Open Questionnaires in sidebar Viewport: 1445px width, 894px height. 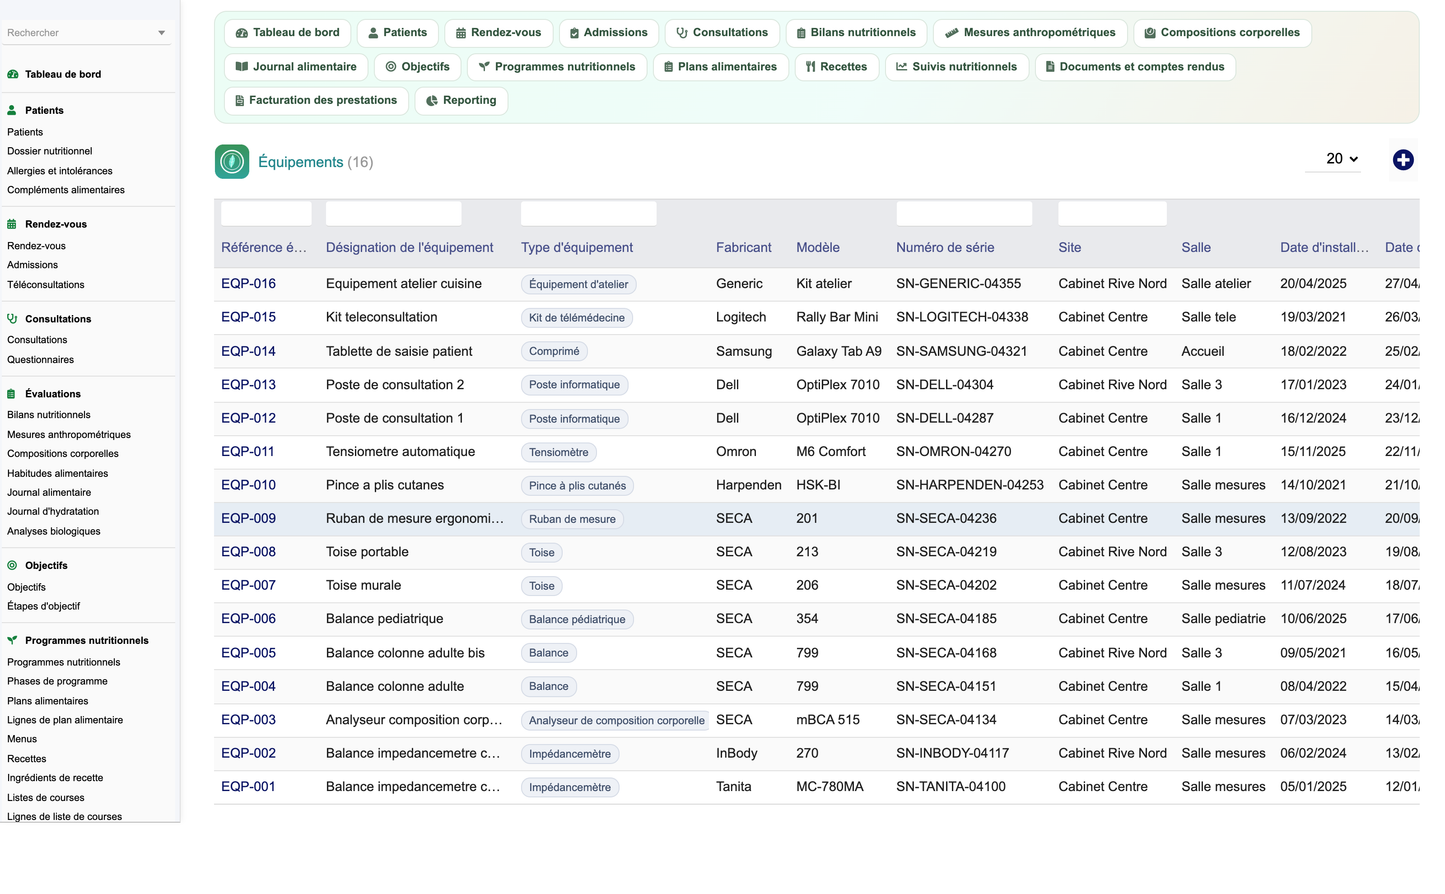pos(40,360)
